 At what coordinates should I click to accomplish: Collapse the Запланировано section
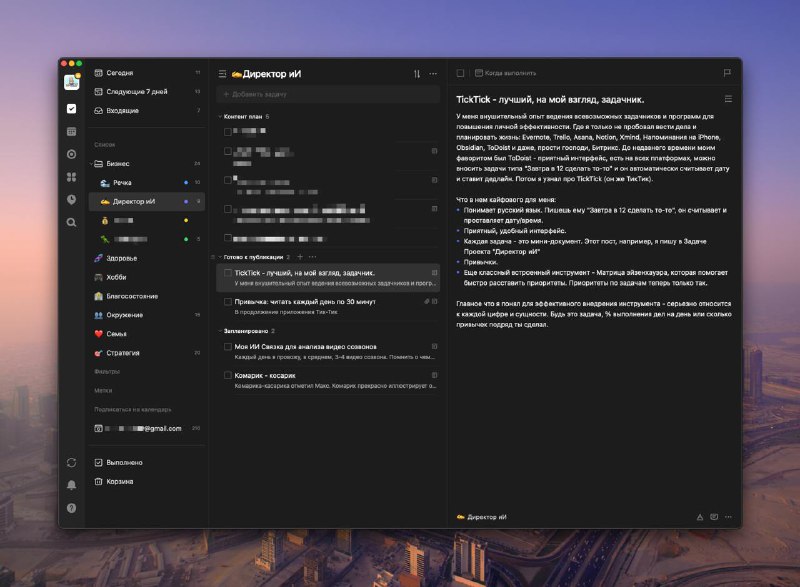click(x=220, y=331)
